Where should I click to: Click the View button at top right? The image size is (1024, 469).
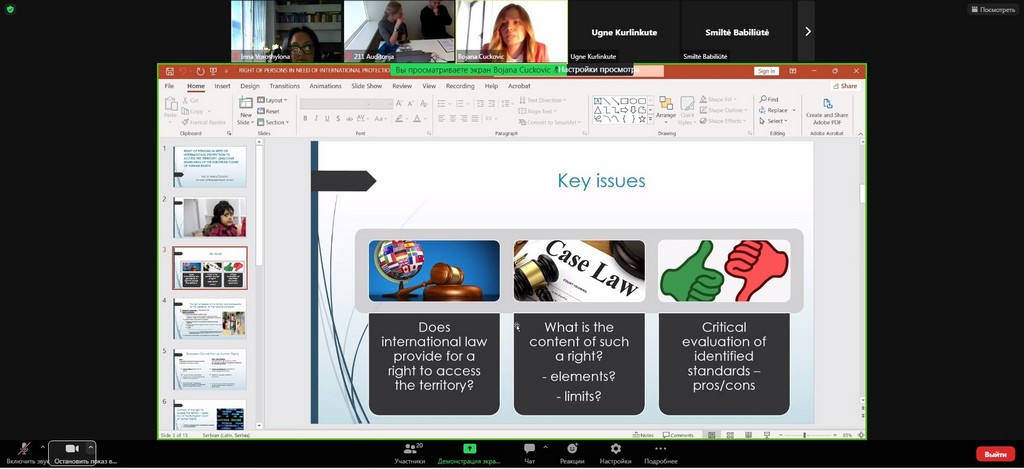point(992,9)
